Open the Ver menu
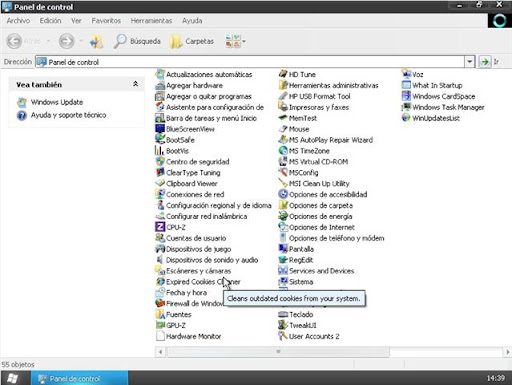The image size is (512, 385). [76, 21]
